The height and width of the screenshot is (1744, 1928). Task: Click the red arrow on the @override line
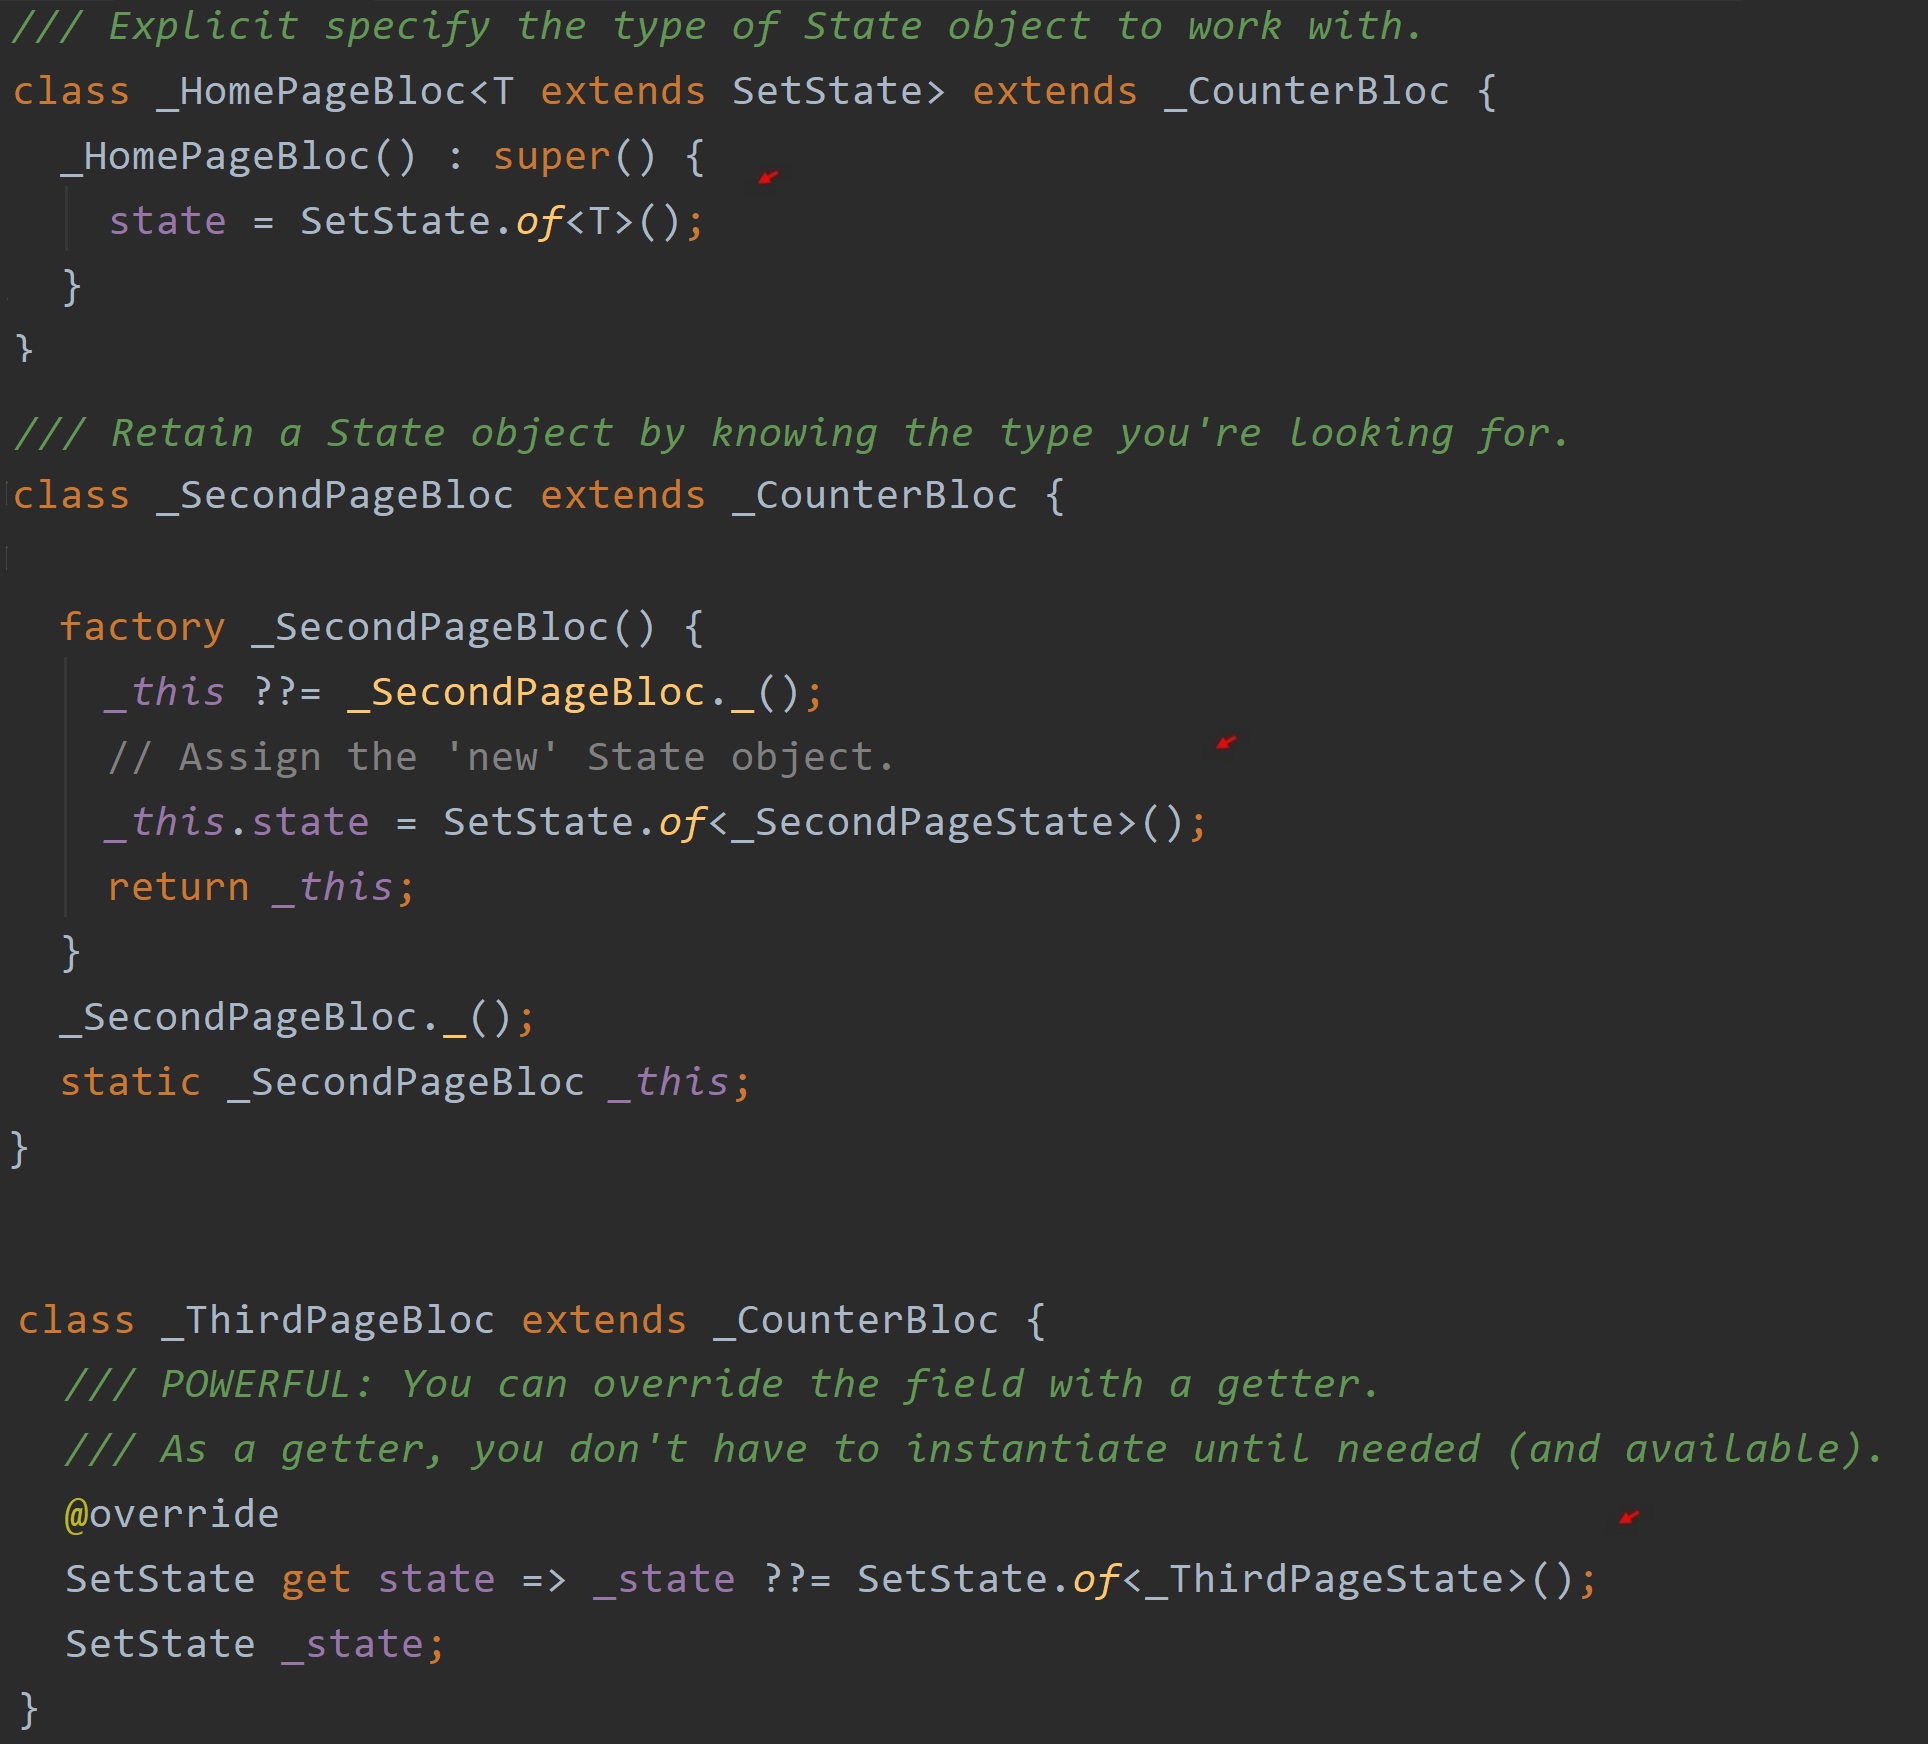coord(1629,1518)
